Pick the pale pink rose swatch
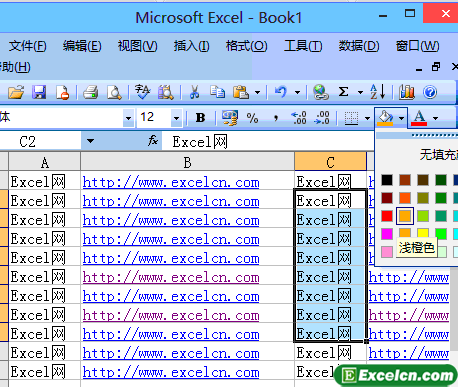 [x=387, y=252]
